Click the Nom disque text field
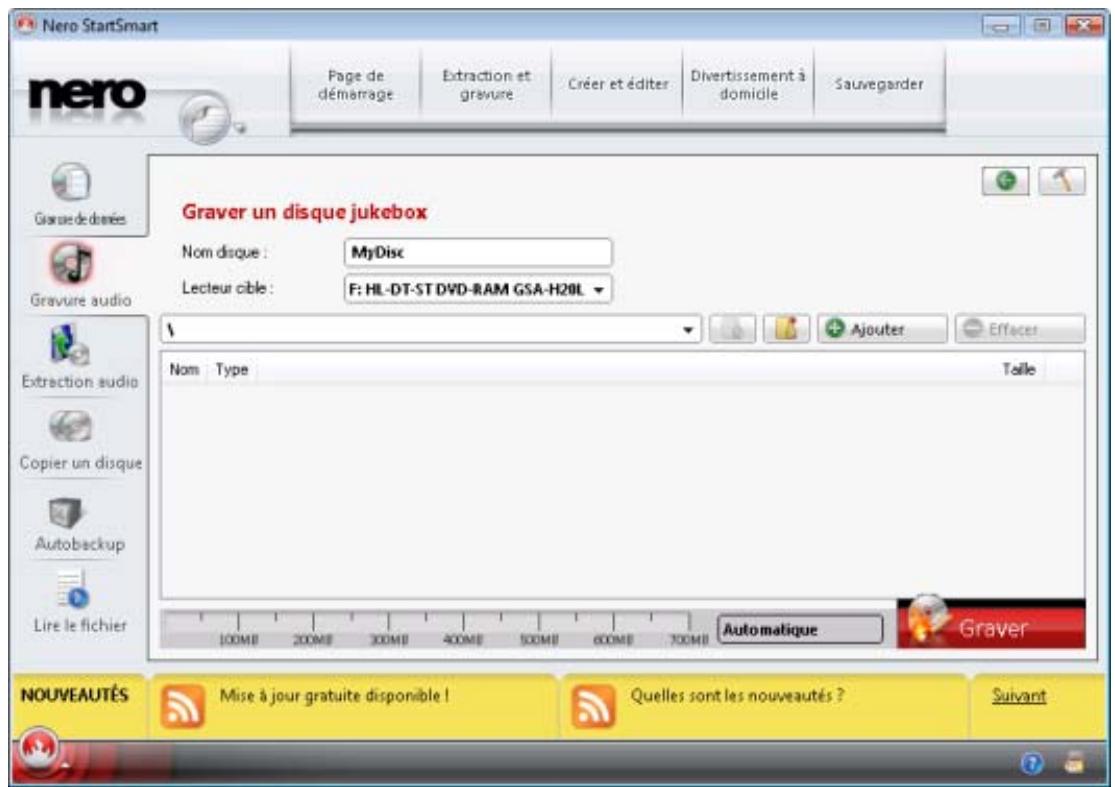 [478, 252]
